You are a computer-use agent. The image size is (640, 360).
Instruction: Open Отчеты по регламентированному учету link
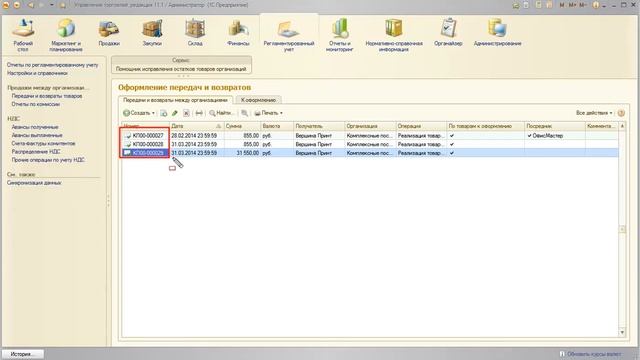click(53, 65)
